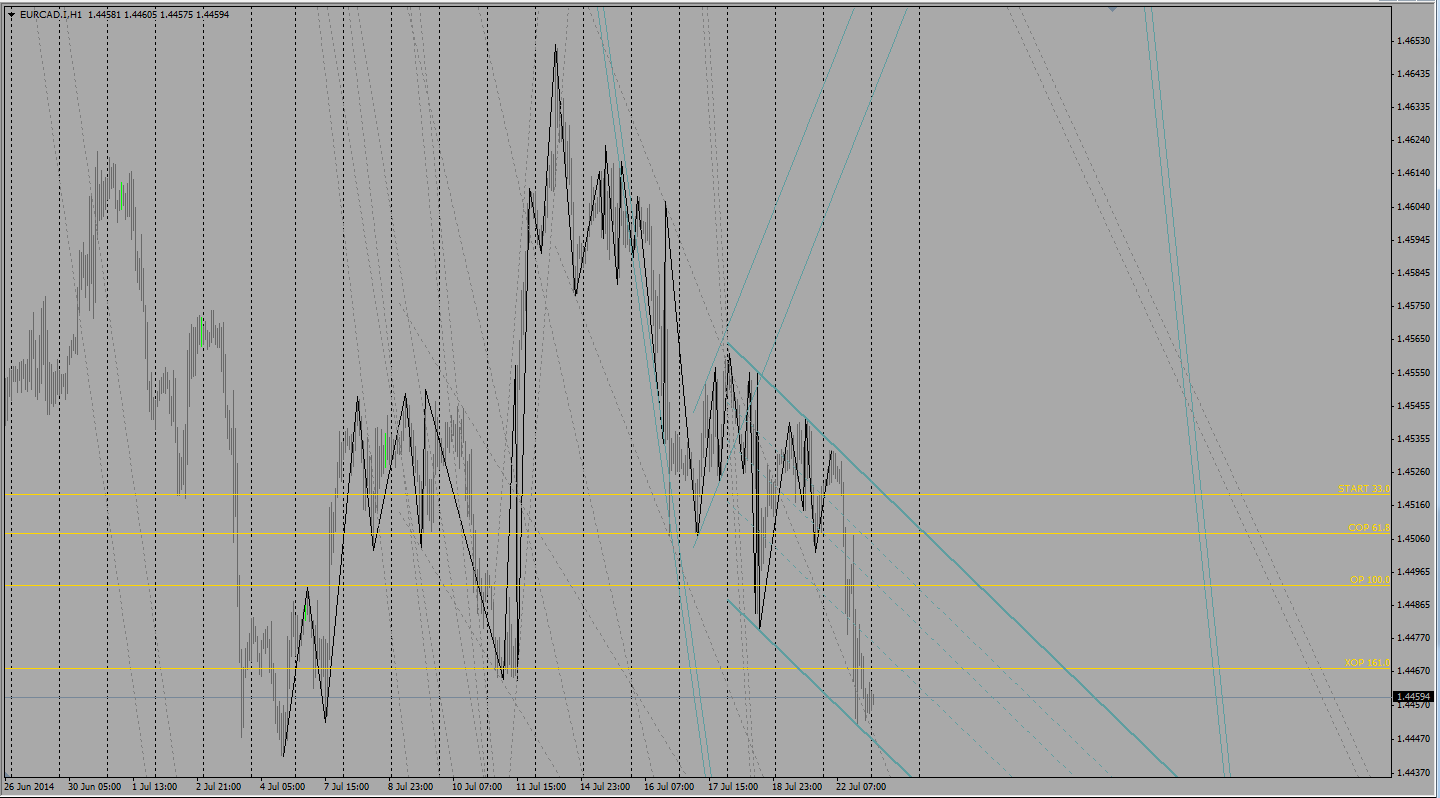Viewport: 1440px width, 798px height.
Task: Select the XOP 161.0 level label
Action: point(1366,663)
